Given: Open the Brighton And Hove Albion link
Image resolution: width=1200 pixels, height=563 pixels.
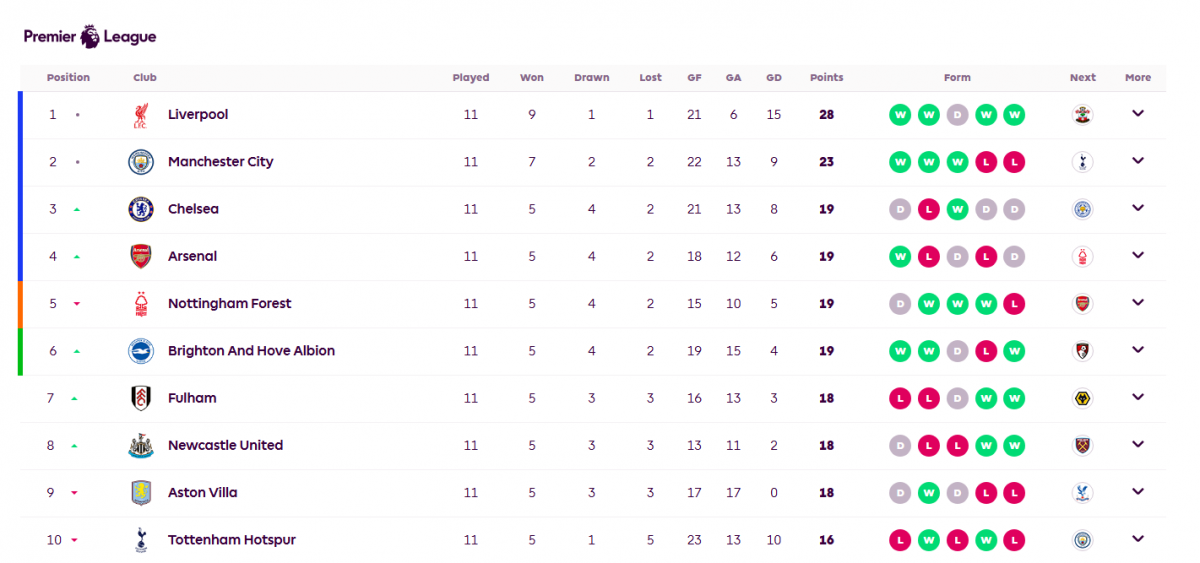Looking at the screenshot, I should (x=251, y=351).
